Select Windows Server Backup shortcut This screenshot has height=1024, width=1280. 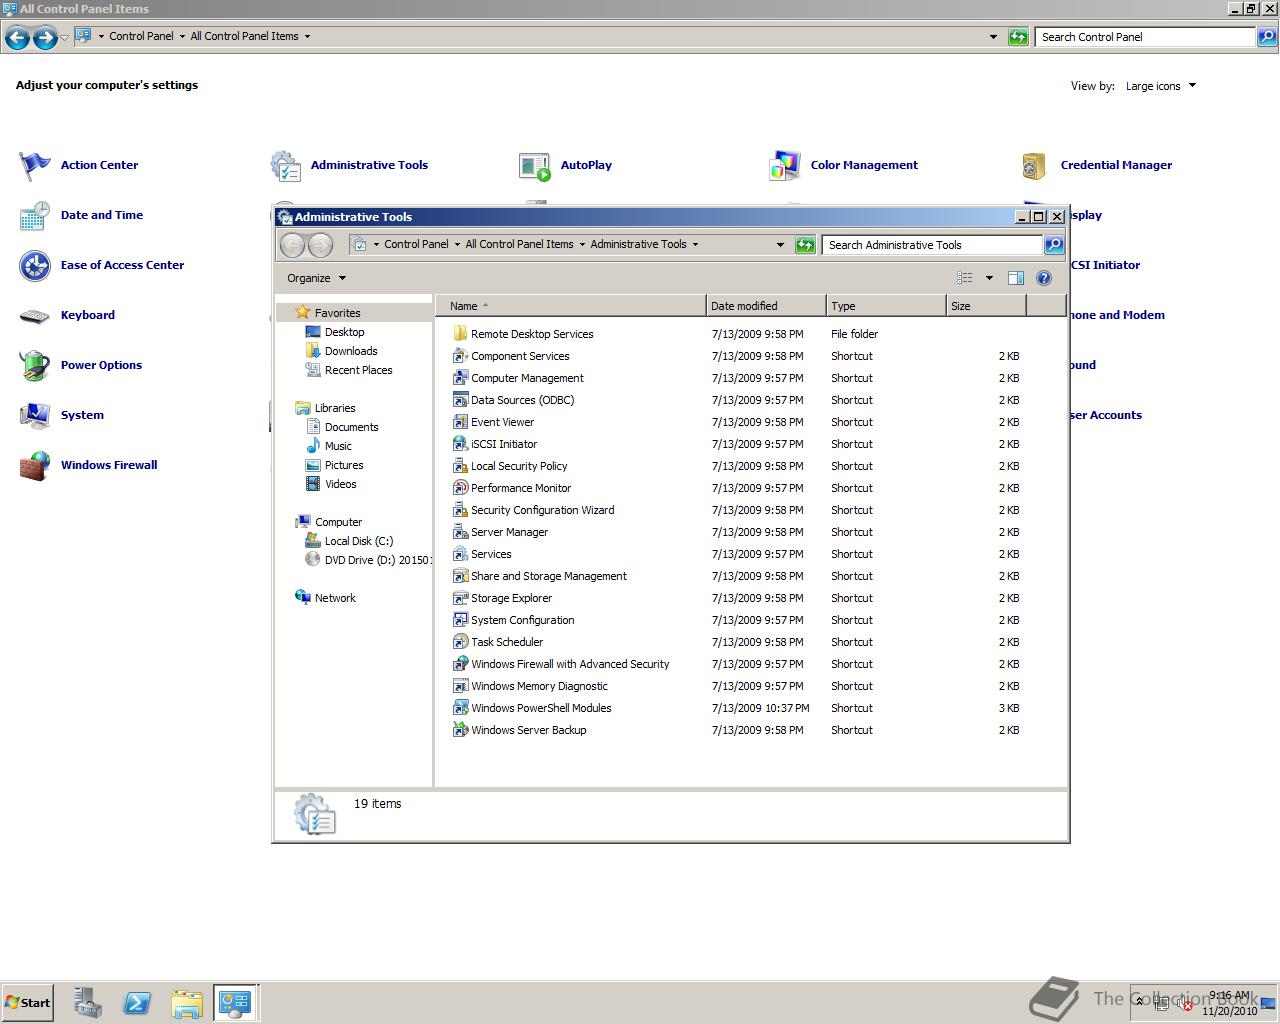click(x=519, y=730)
